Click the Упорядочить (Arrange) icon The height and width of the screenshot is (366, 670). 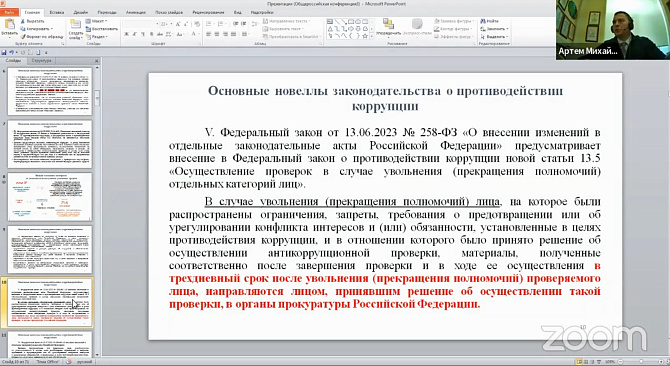[x=388, y=24]
